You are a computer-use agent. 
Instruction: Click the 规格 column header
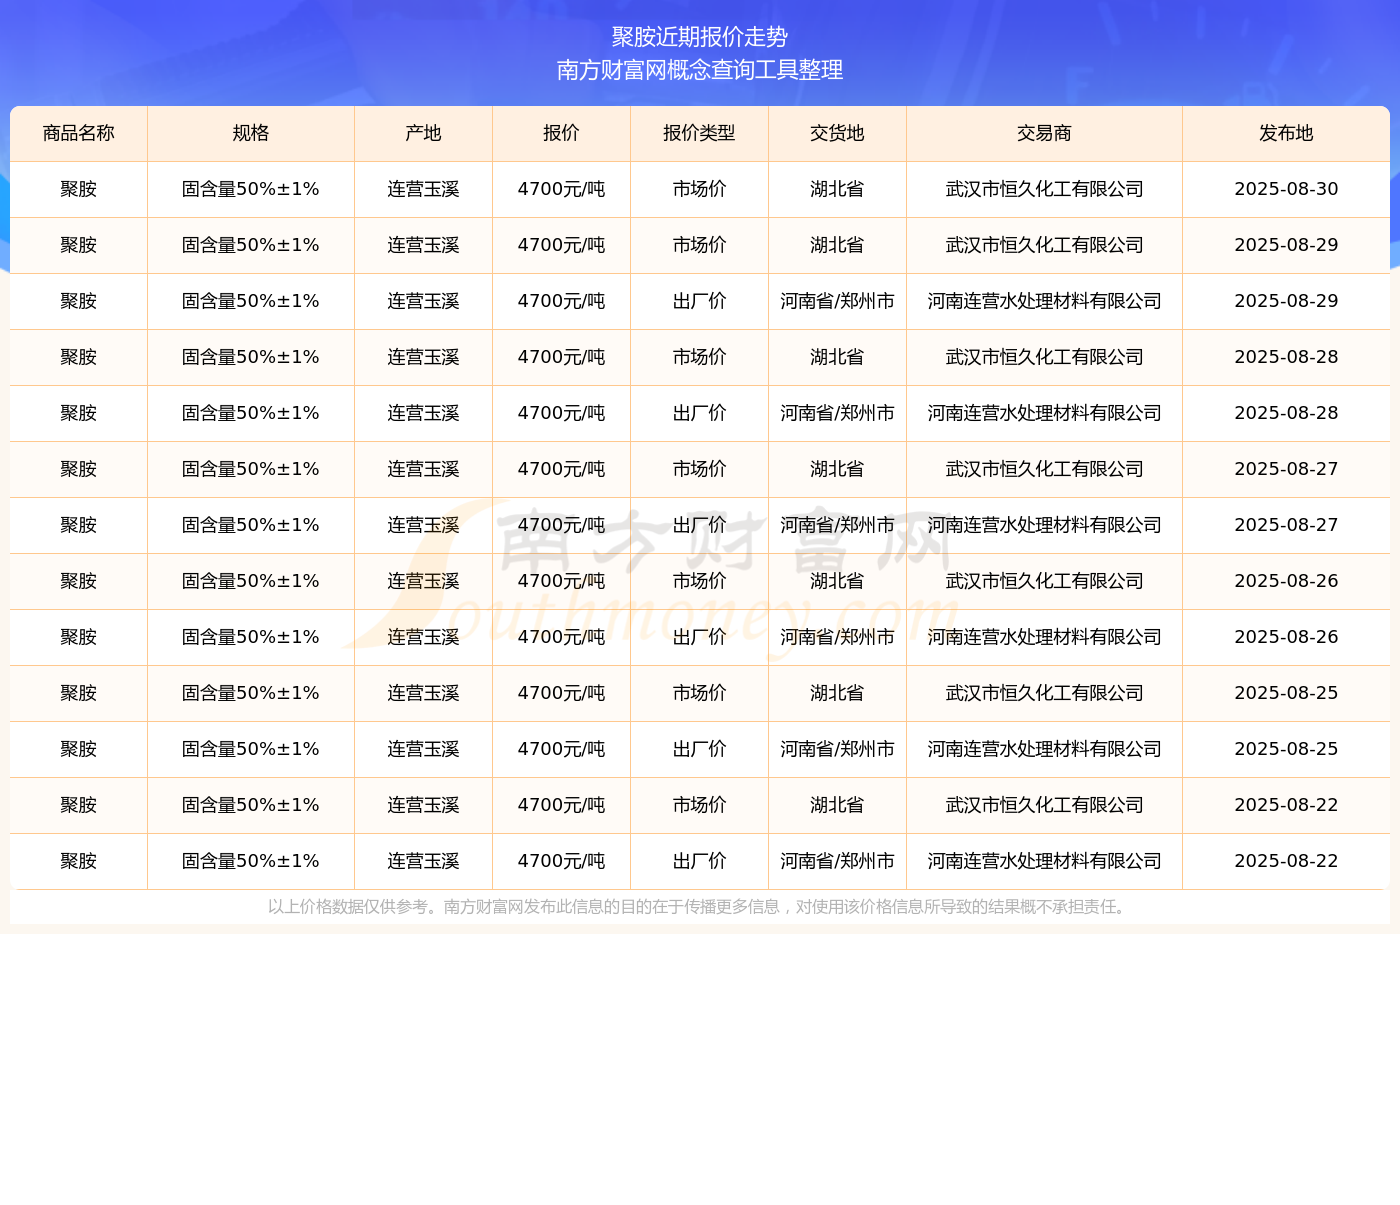tap(251, 133)
